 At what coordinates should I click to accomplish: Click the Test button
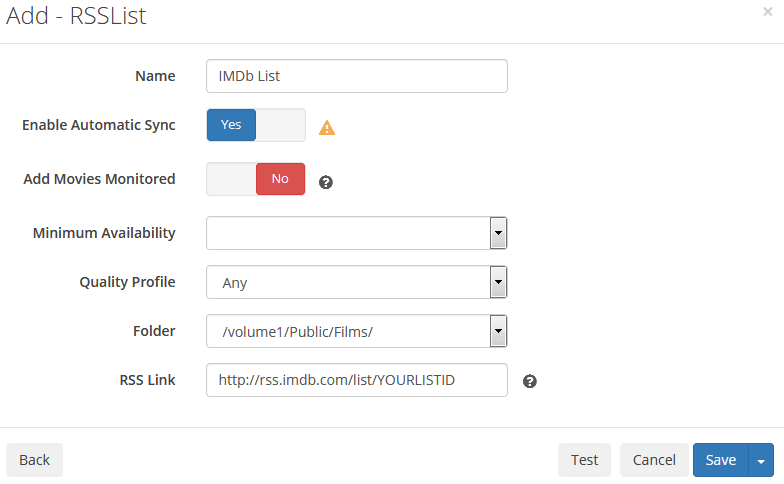584,460
